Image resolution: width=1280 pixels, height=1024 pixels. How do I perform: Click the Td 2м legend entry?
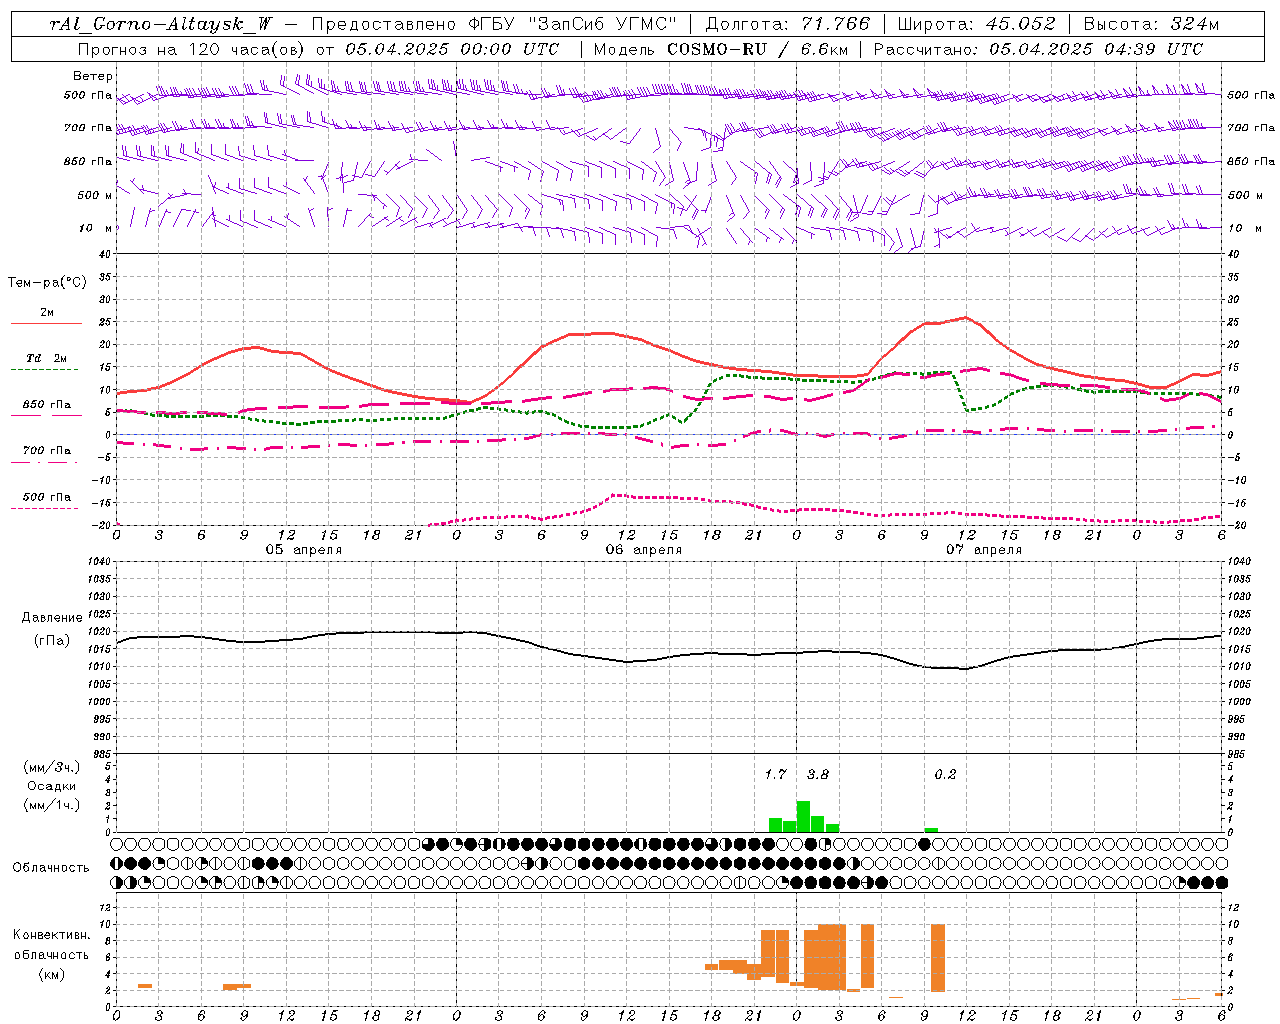coord(46,358)
